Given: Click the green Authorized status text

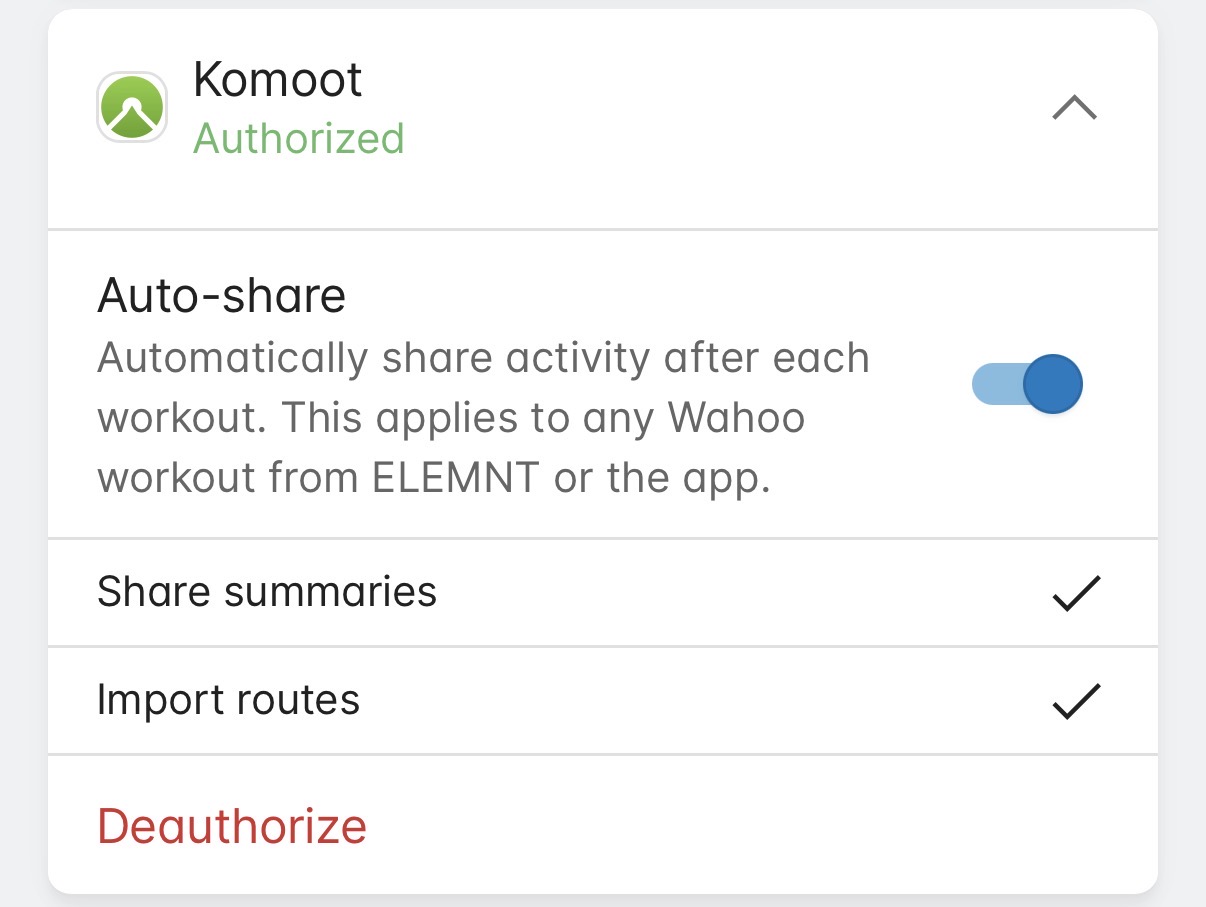Looking at the screenshot, I should [298, 139].
